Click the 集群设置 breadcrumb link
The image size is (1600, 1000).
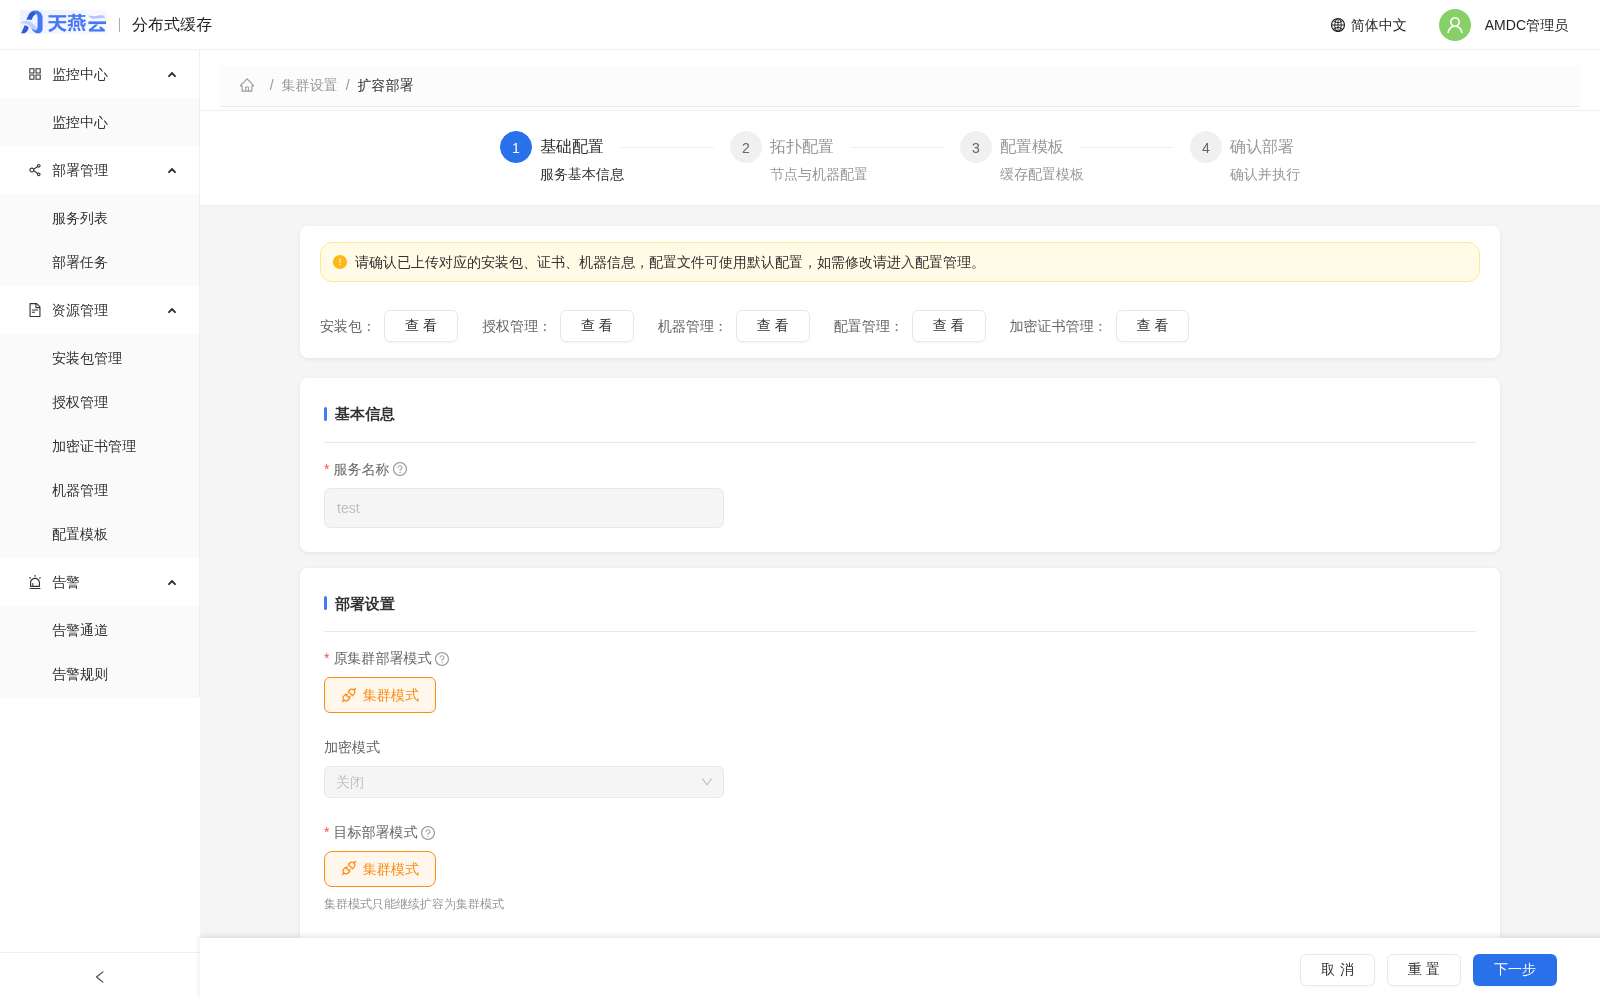[309, 85]
